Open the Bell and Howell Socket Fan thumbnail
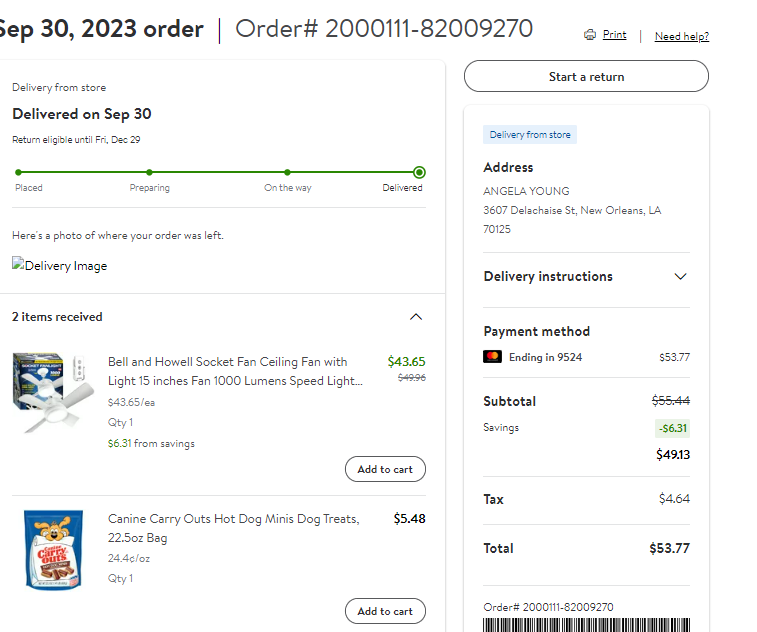The width and height of the screenshot is (757, 632). pos(53,392)
